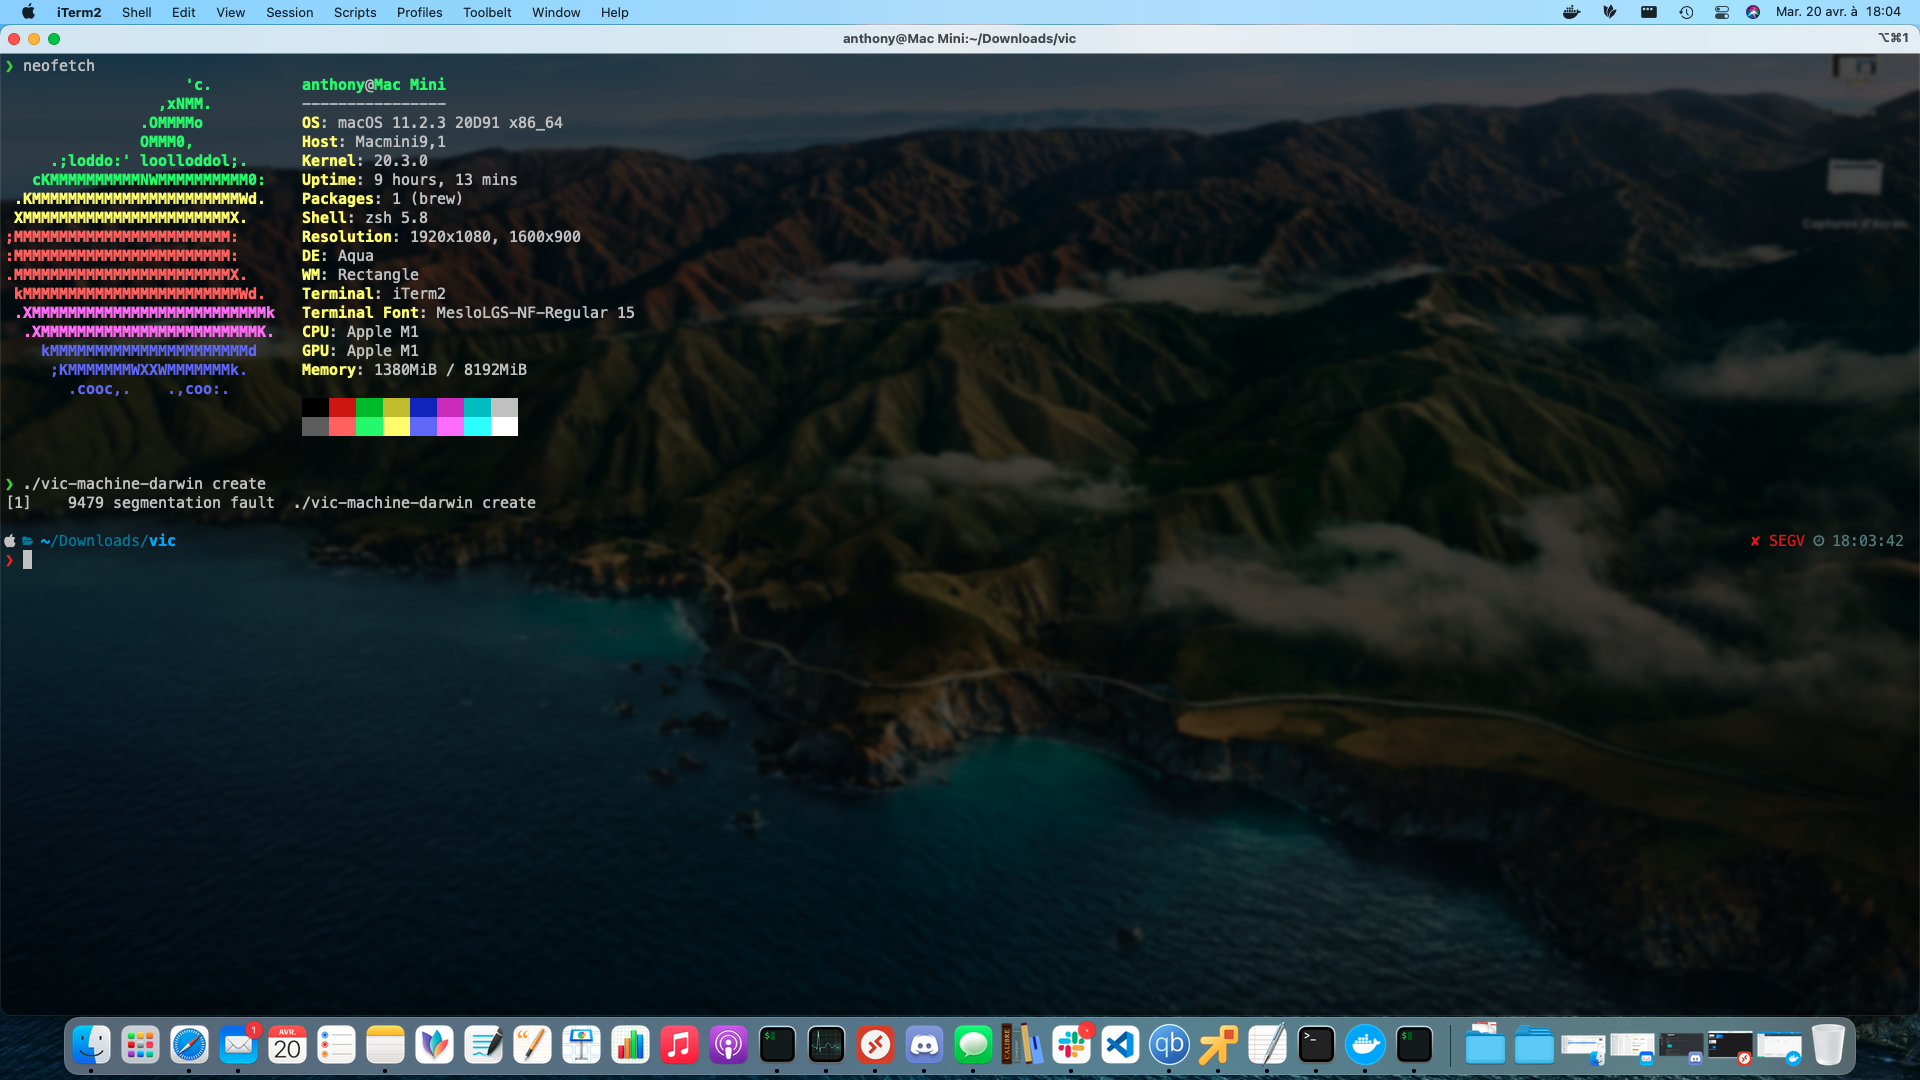Click the terminal prompt cursor line

[28, 561]
